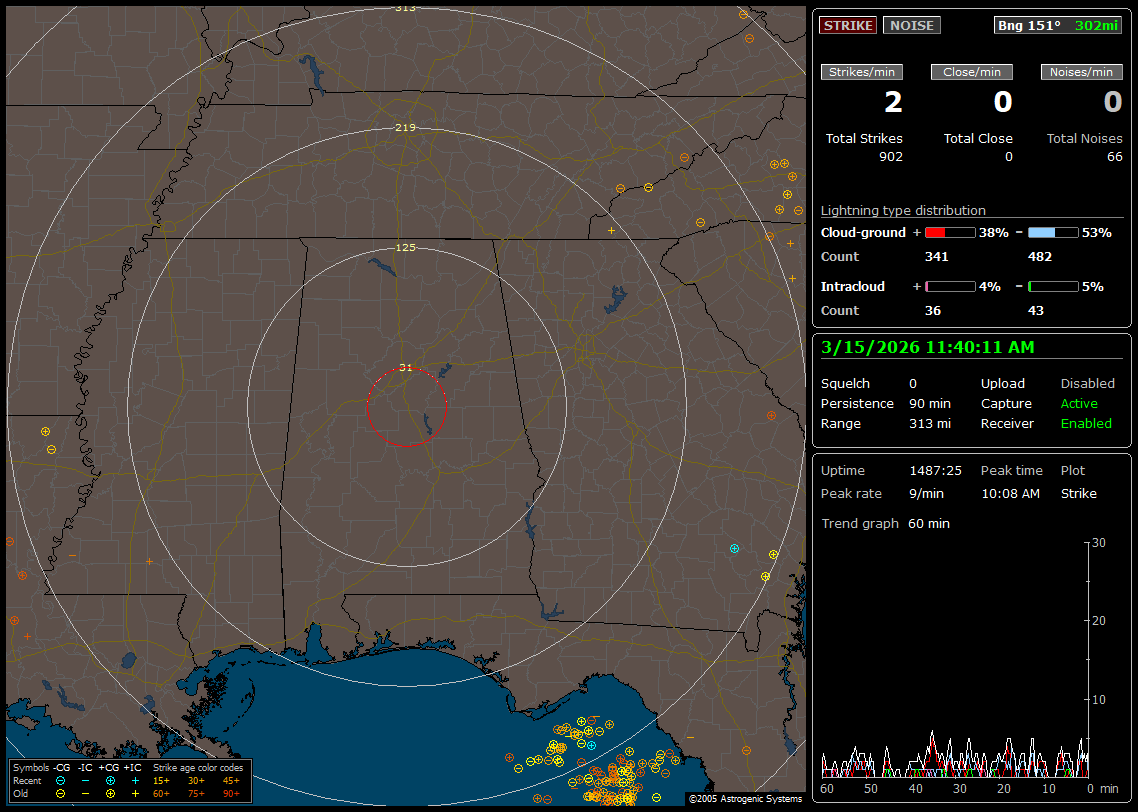Screen dimensions: 1138x812
Task: Change the Range 313 mi setting
Action: (x=930, y=423)
